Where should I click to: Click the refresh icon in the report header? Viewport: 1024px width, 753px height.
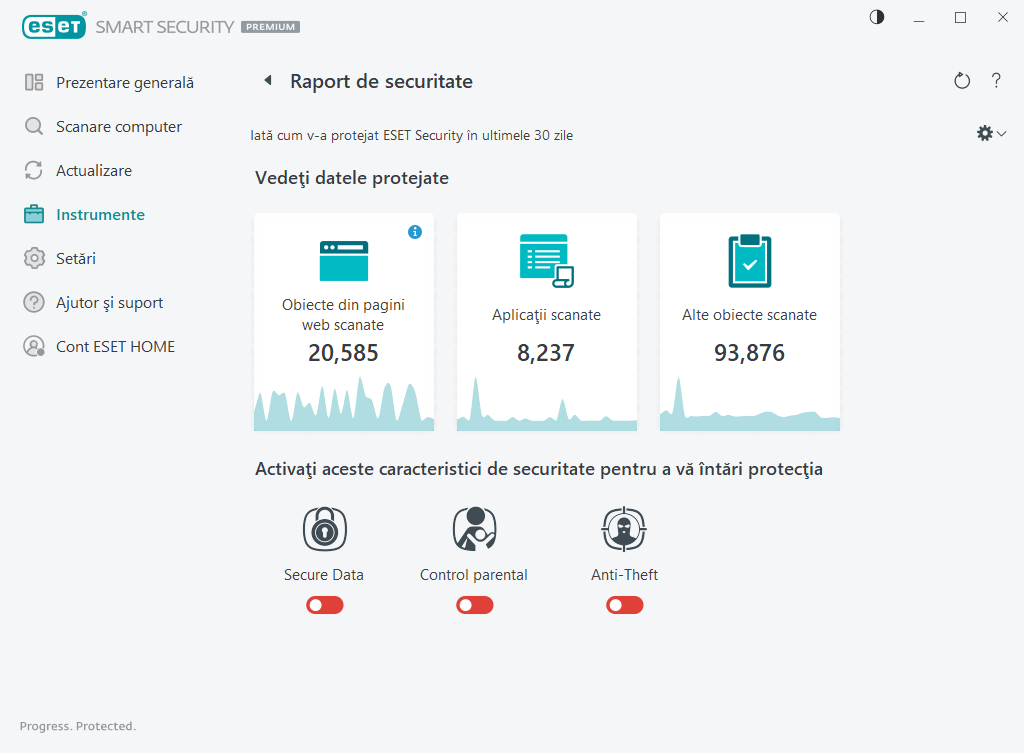tap(962, 81)
